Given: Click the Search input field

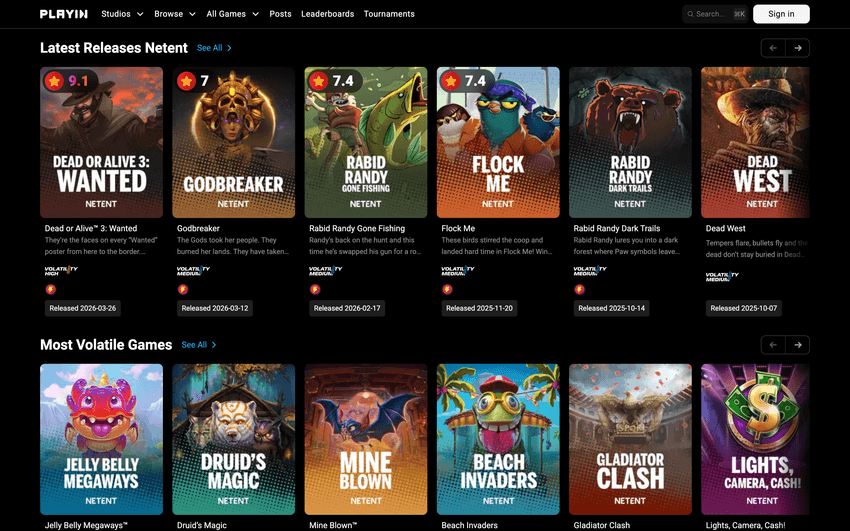Looking at the screenshot, I should coord(715,14).
